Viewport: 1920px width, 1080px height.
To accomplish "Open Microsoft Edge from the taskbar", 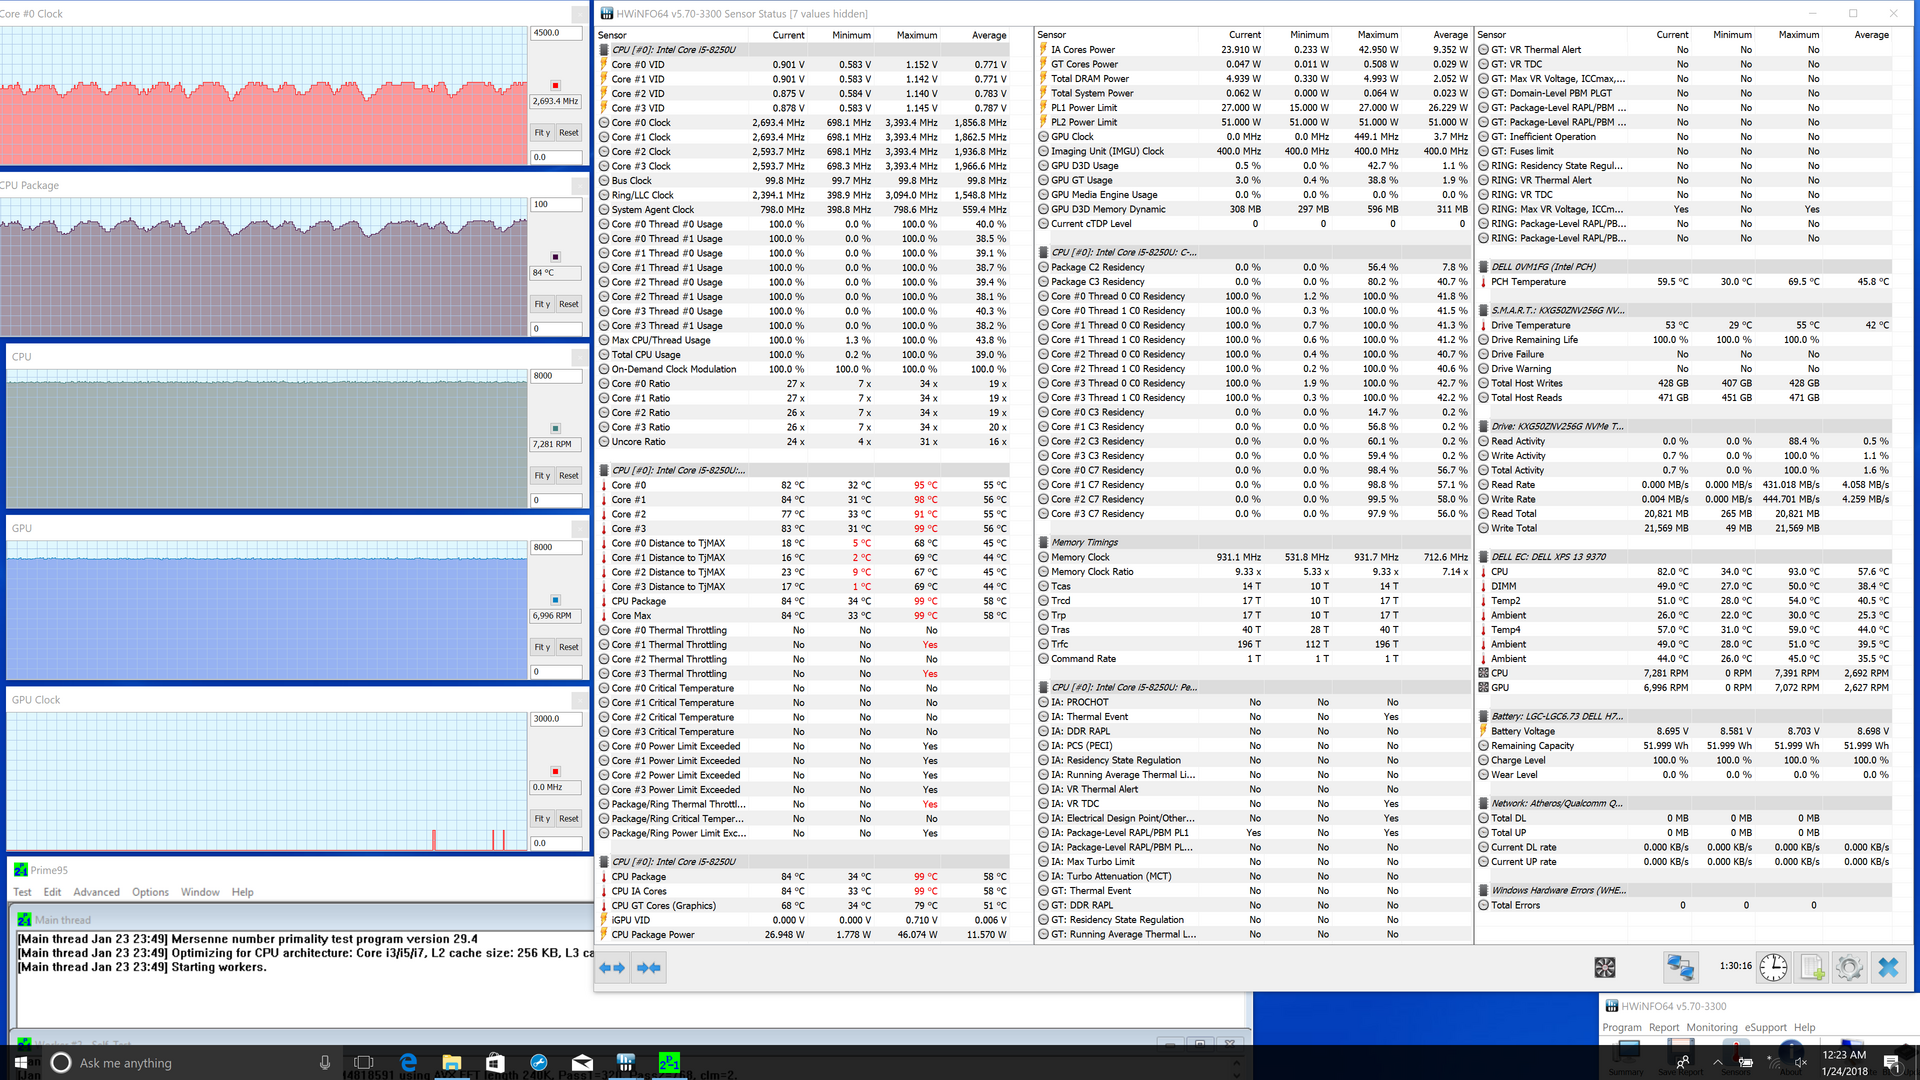I will [x=408, y=1062].
